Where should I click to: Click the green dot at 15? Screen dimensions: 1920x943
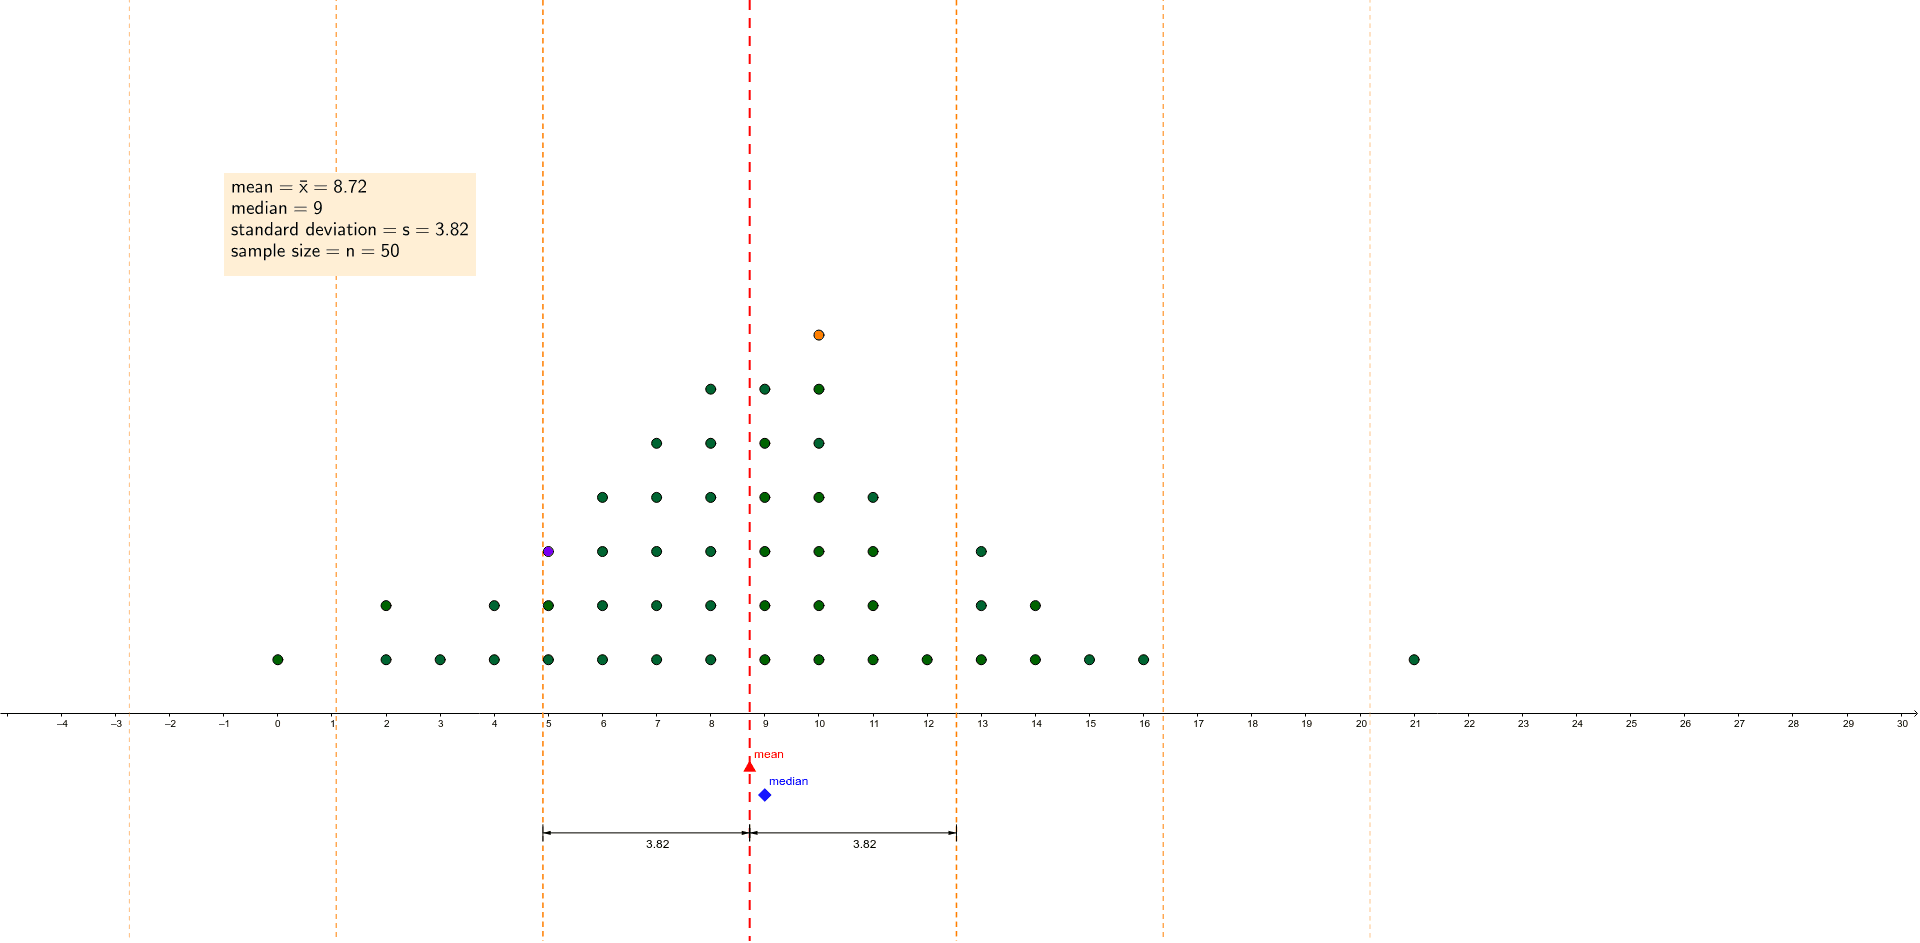pyautogui.click(x=1089, y=660)
